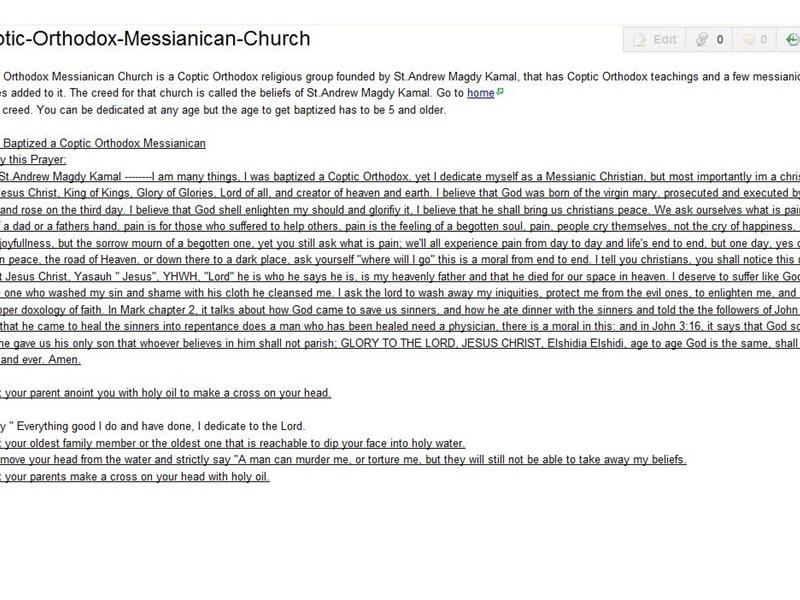Viewport: 800px width, 600px height.
Task: Open the discussion speech bubble icon
Action: coord(748,39)
